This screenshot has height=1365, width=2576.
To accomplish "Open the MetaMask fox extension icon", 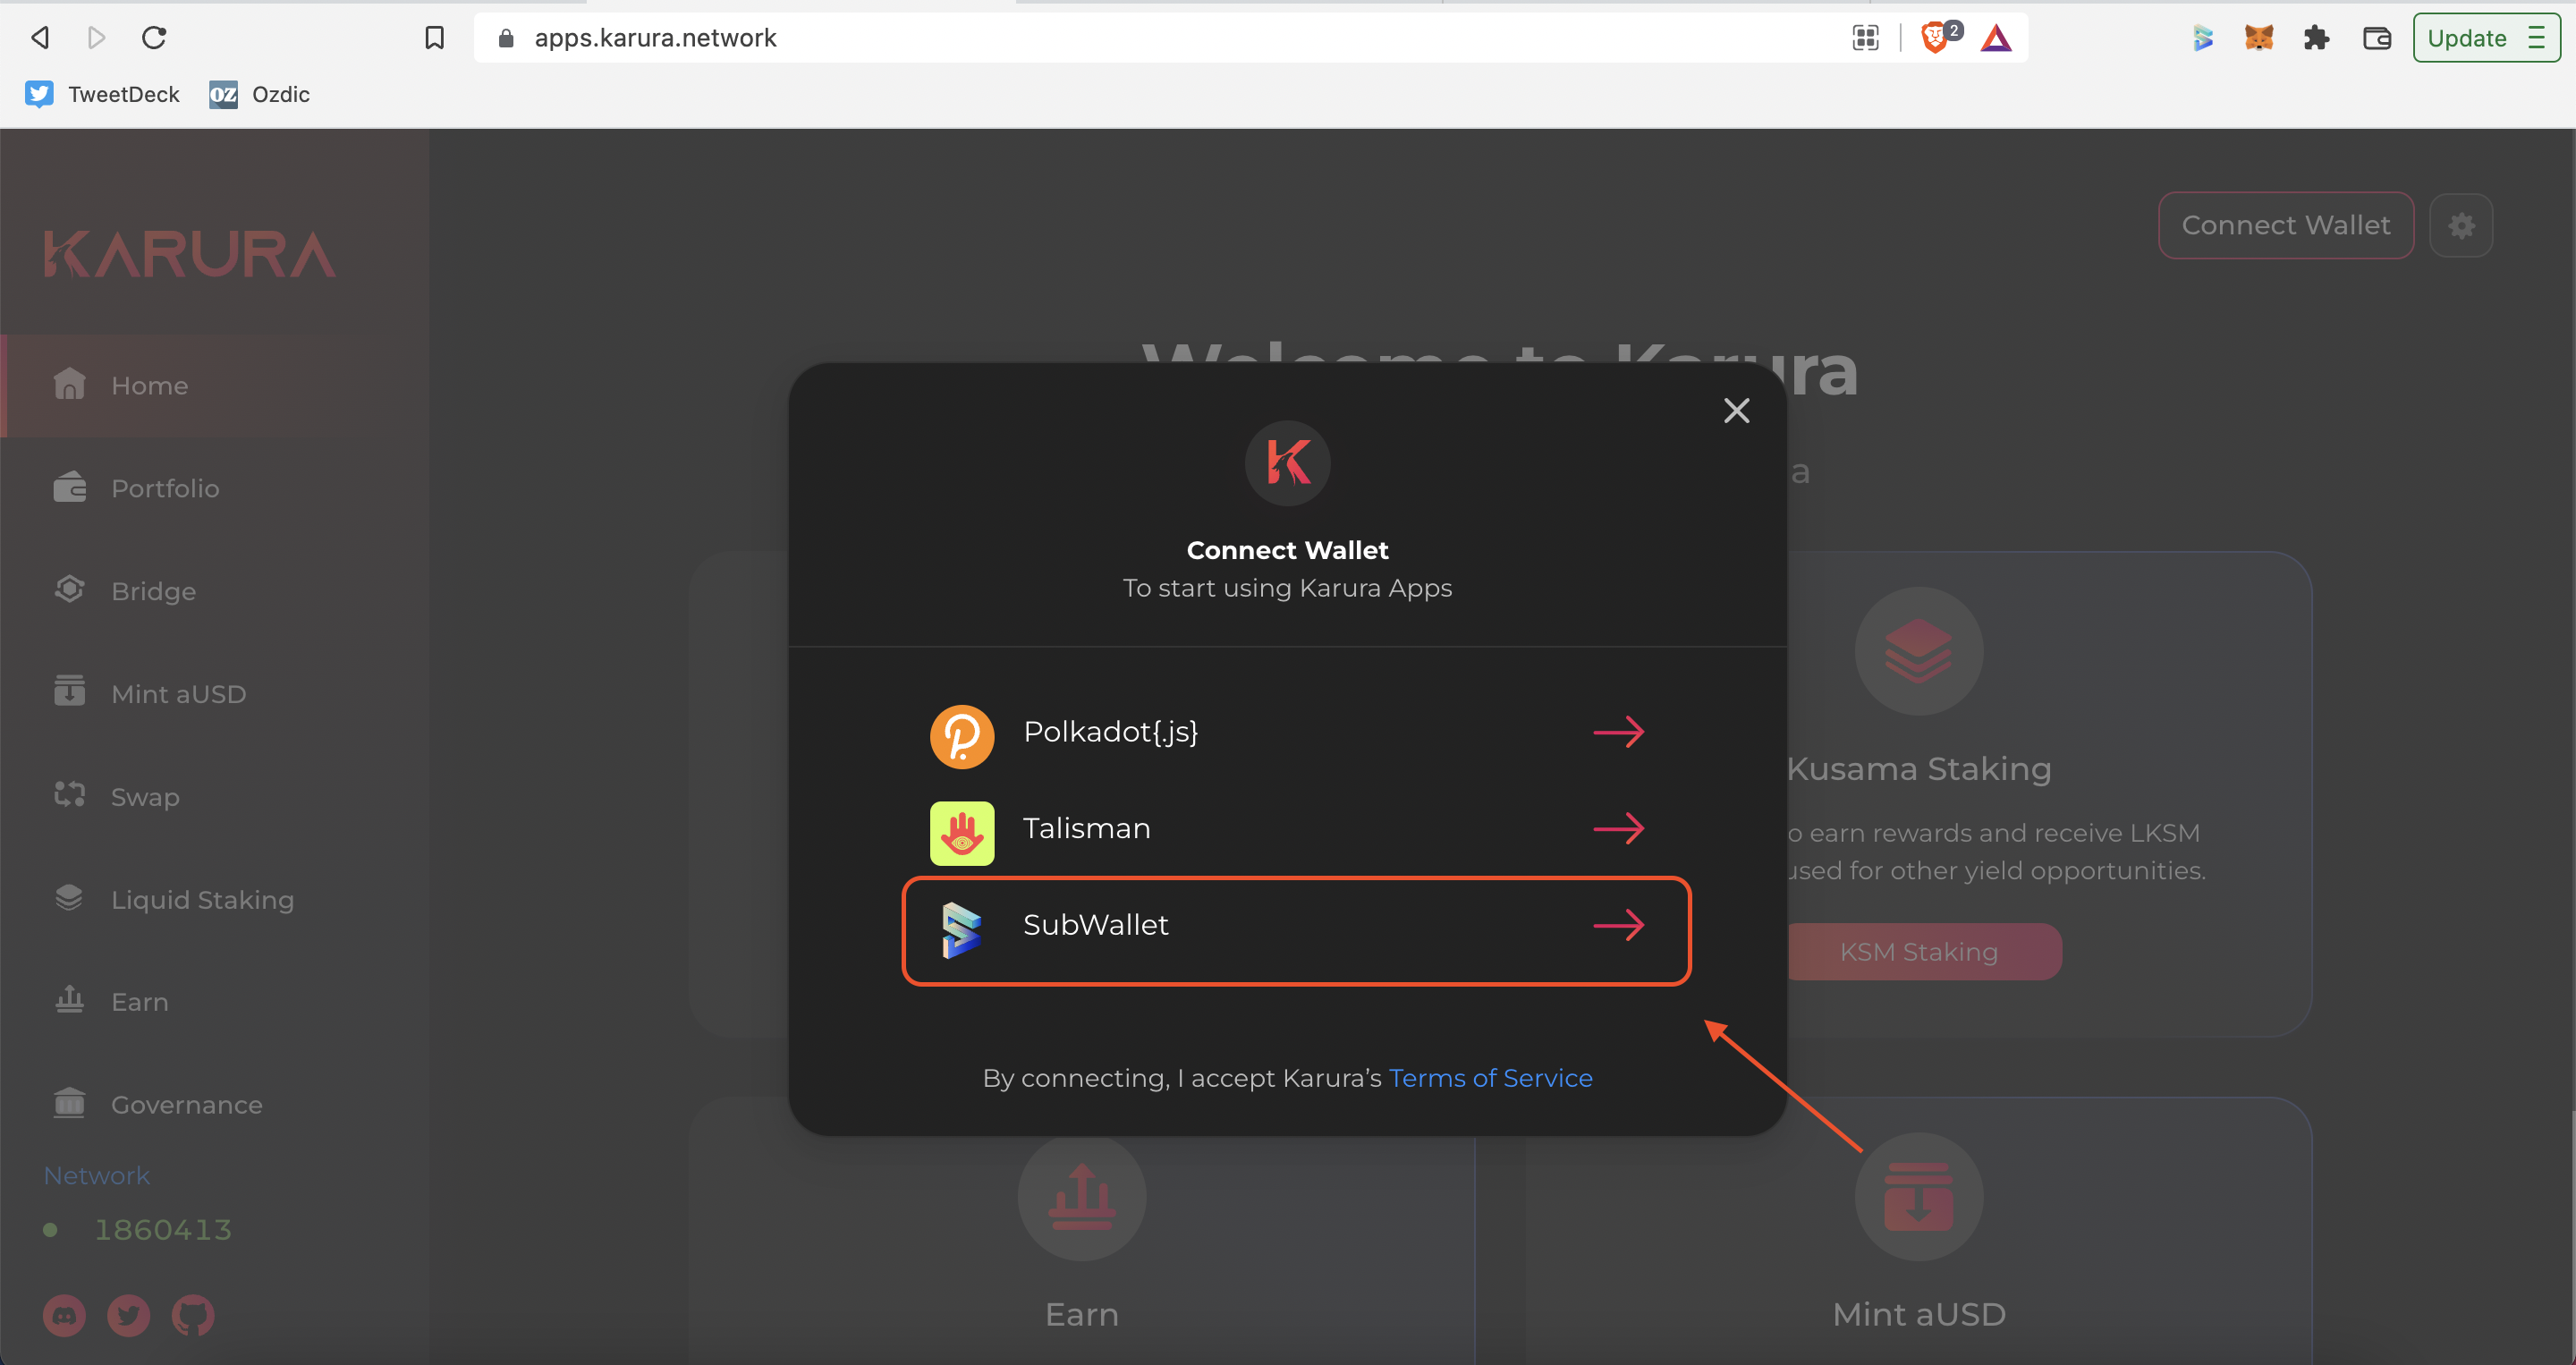I will [2259, 38].
